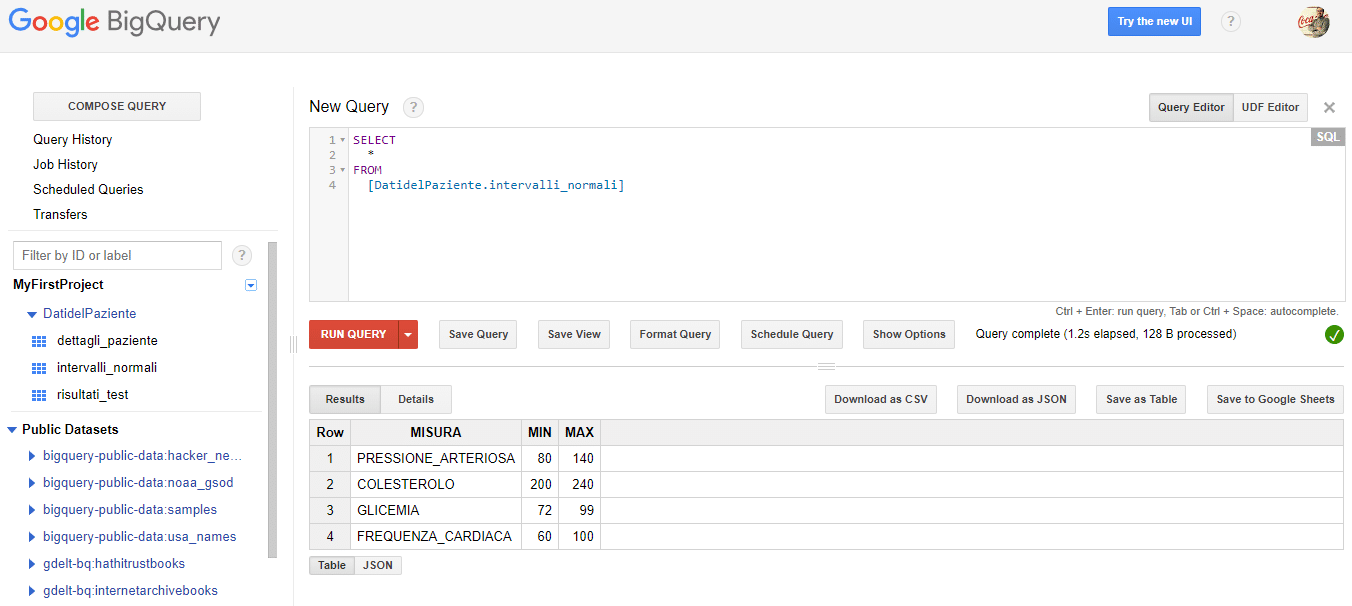Click the MAX column header
This screenshot has height=606, width=1352.
tap(579, 433)
